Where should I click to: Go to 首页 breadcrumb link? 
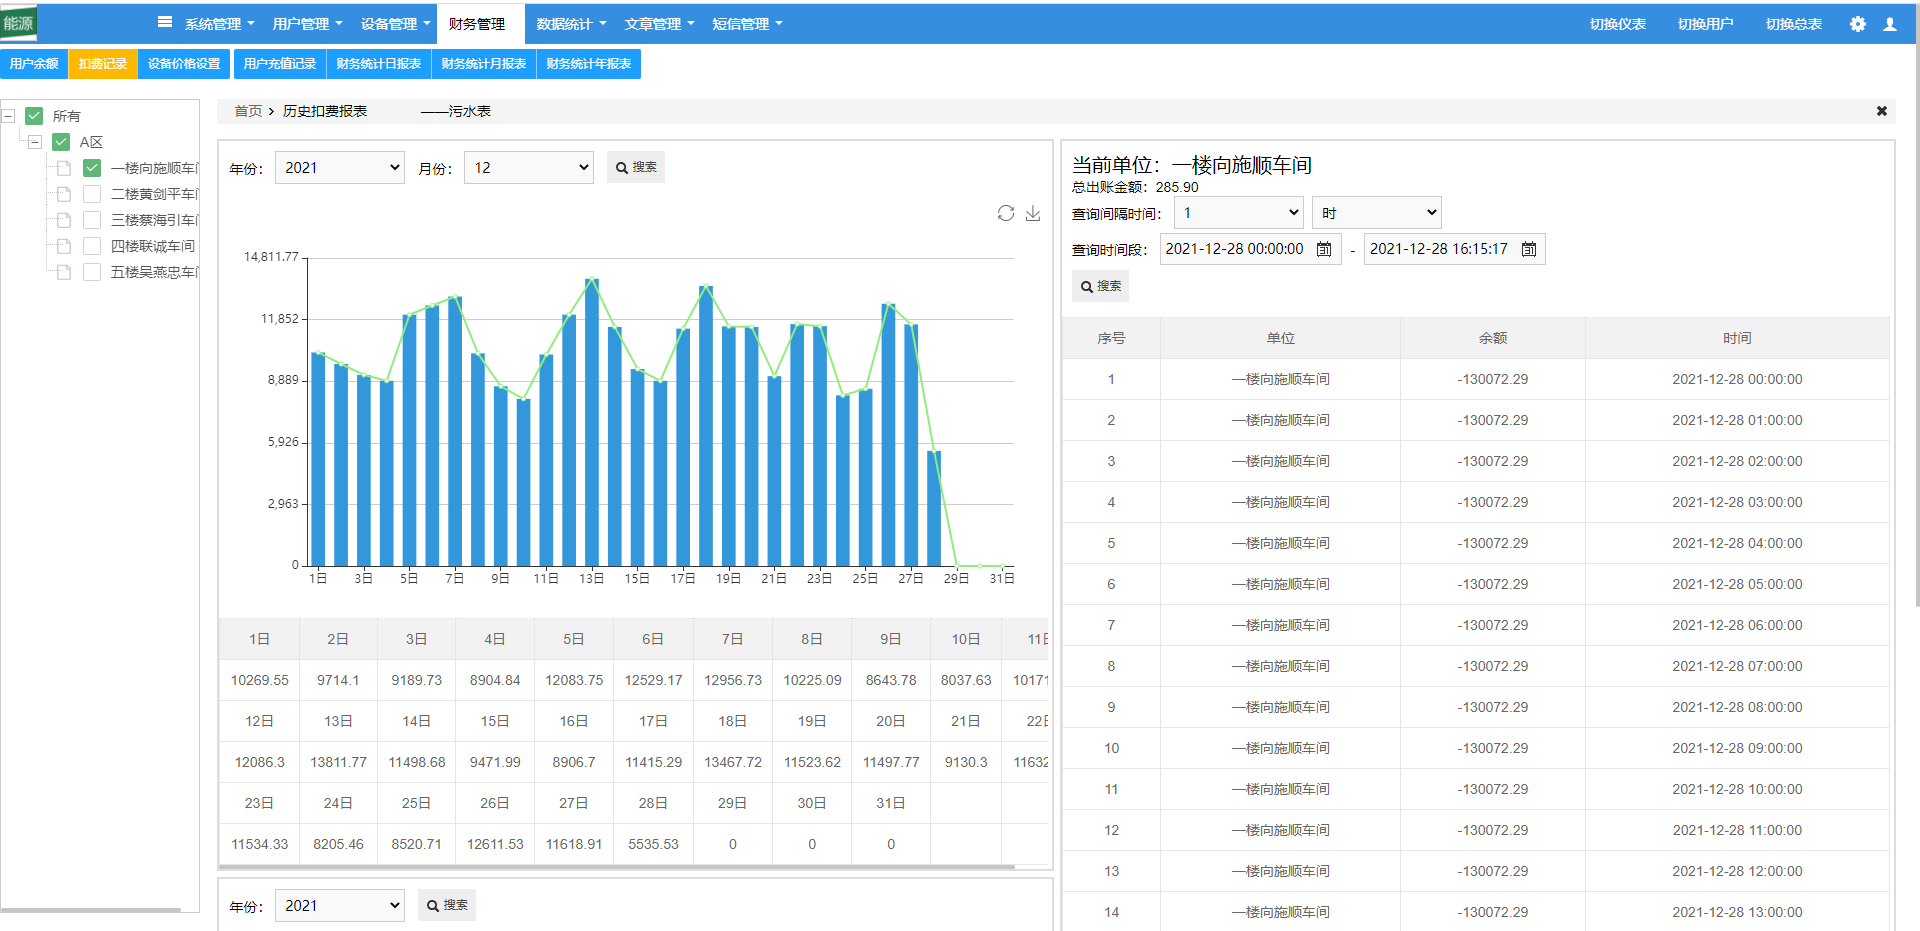248,111
